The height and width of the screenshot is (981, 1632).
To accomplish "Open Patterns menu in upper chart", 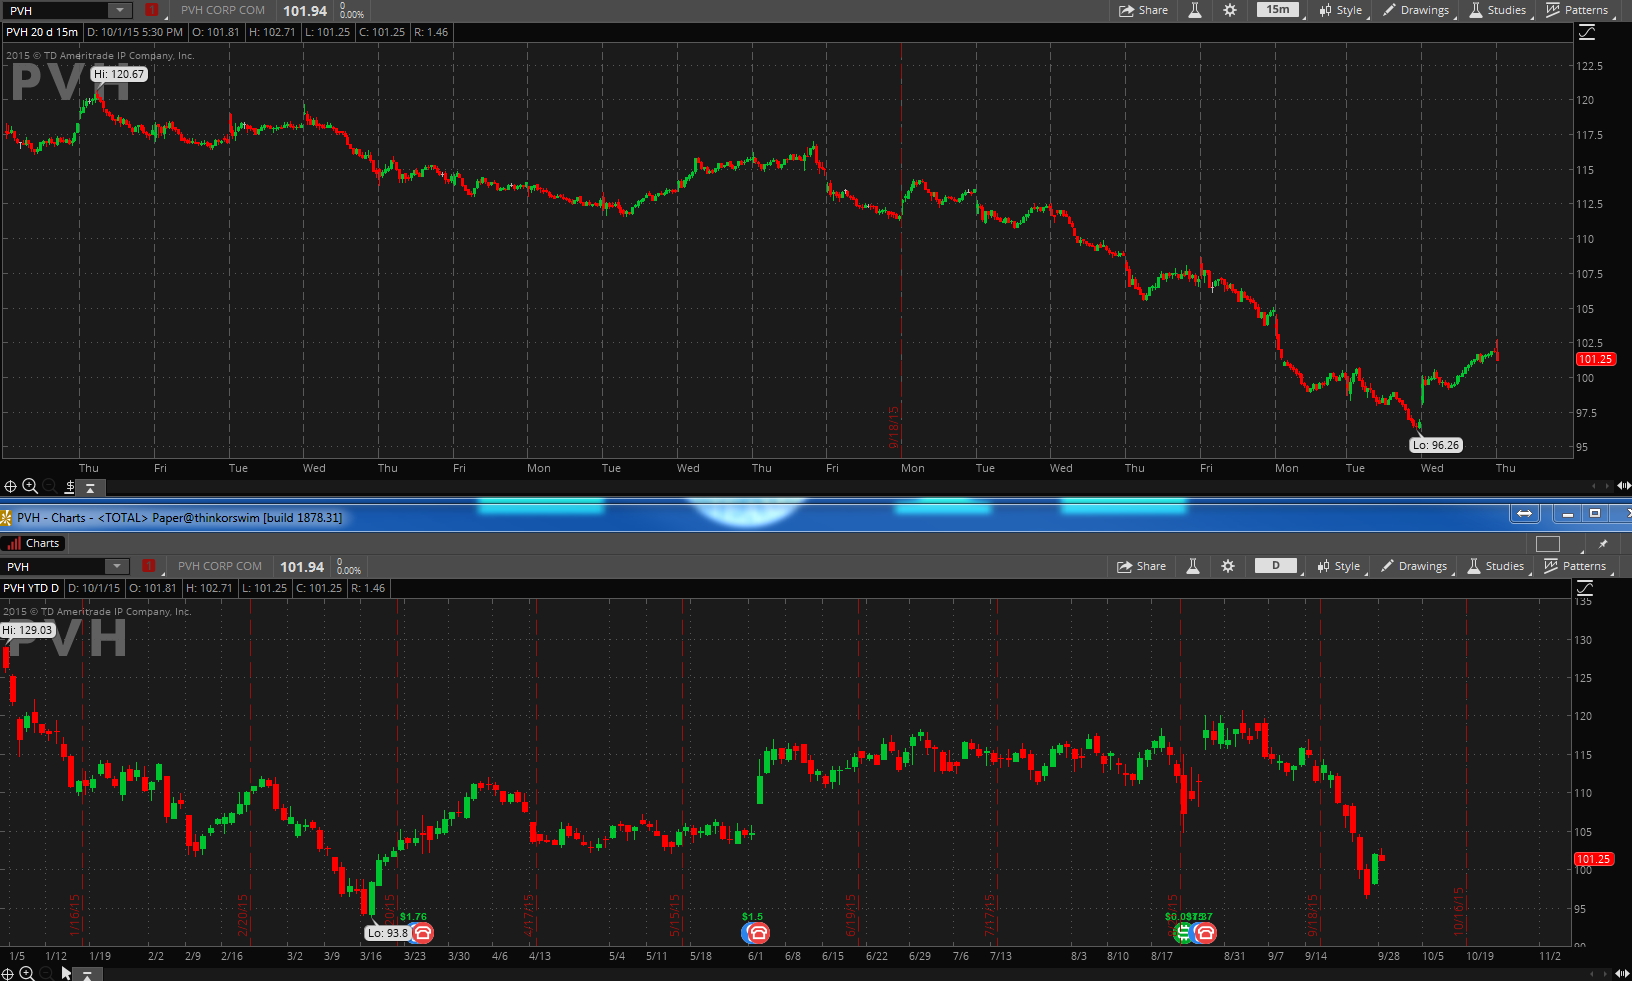I will (x=1578, y=10).
